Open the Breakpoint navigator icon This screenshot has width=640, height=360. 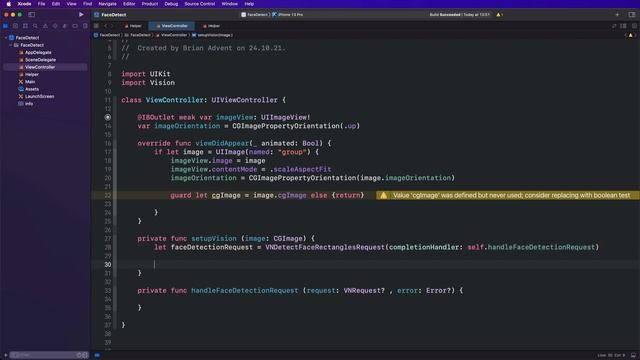75,26
